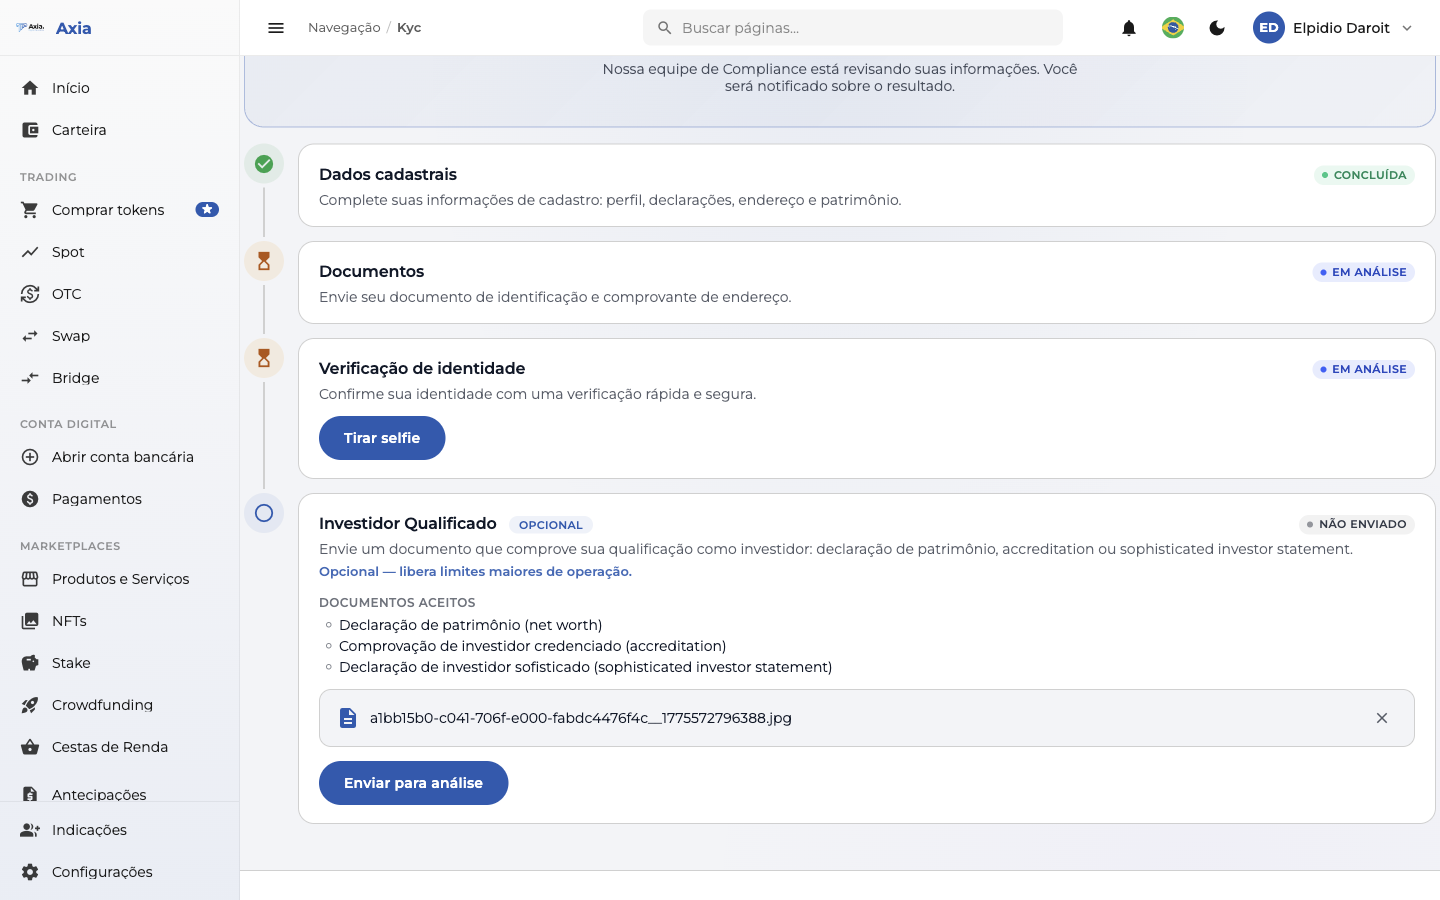Open Comprar tokens page
This screenshot has width=1440, height=900.
pyautogui.click(x=120, y=210)
